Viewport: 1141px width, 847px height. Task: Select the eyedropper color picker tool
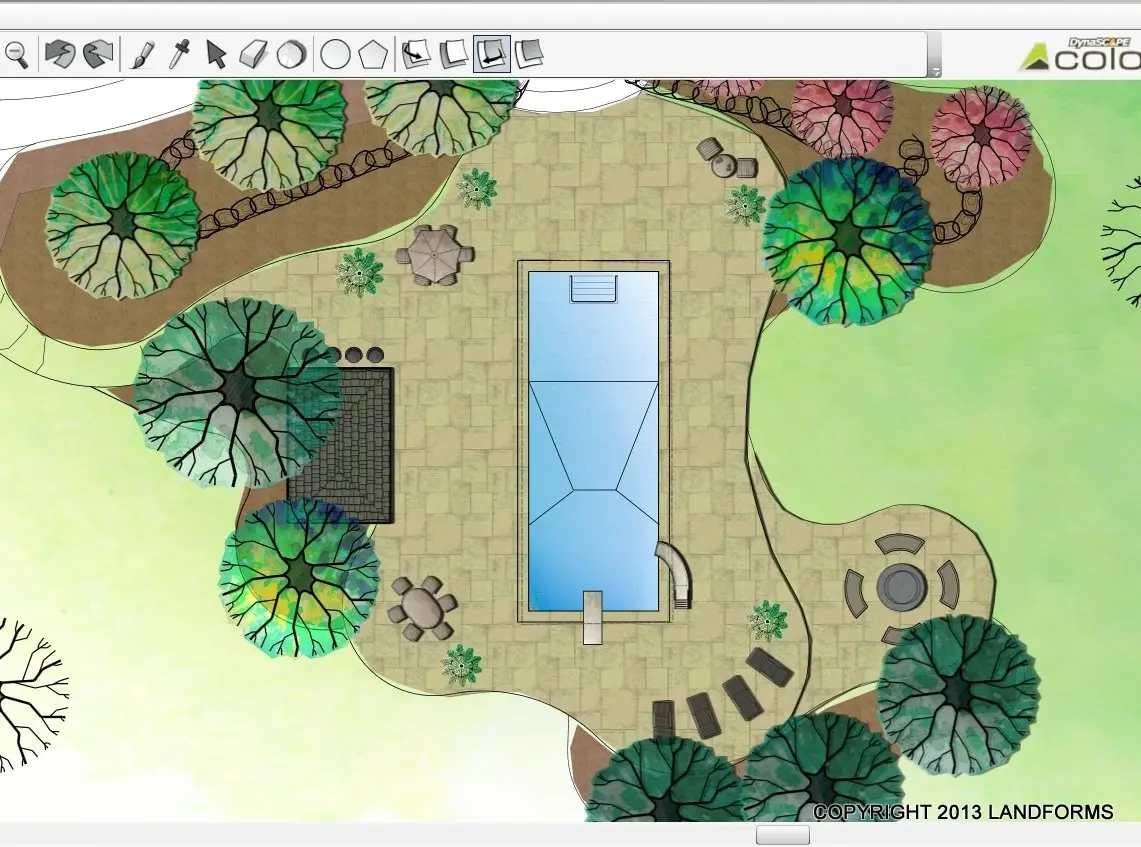(x=179, y=55)
